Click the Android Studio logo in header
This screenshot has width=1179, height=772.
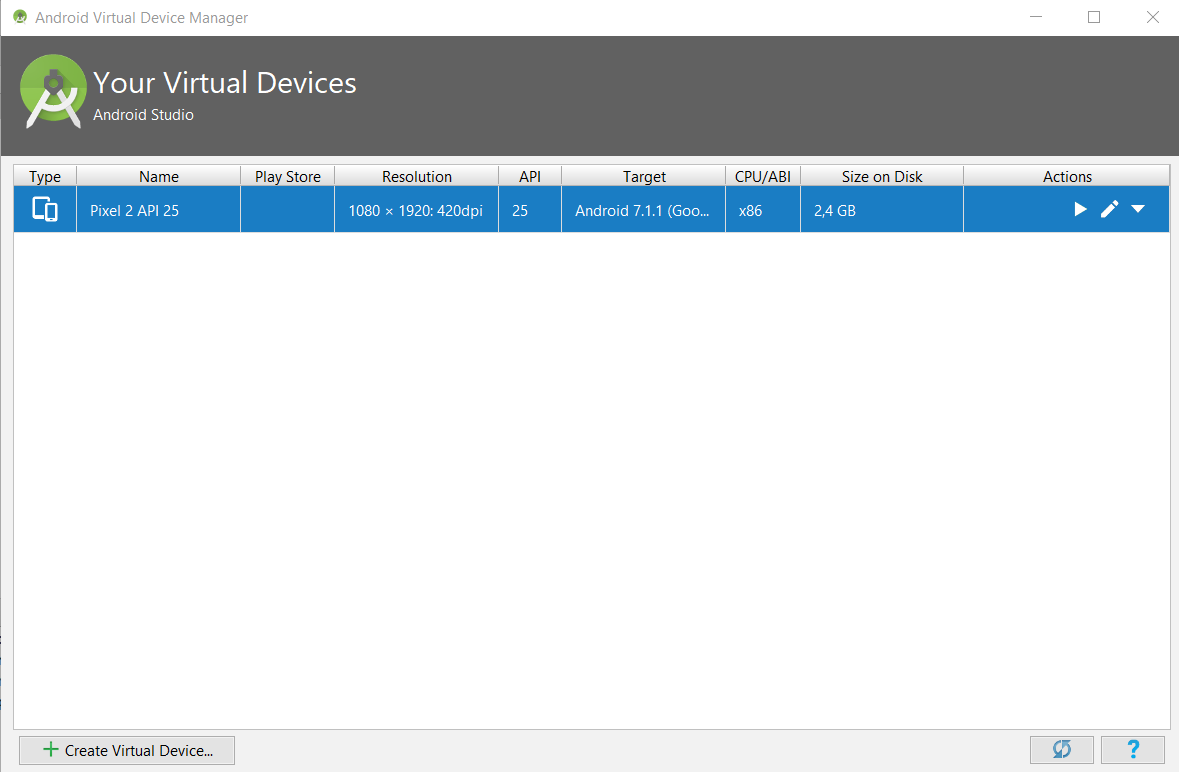click(53, 92)
